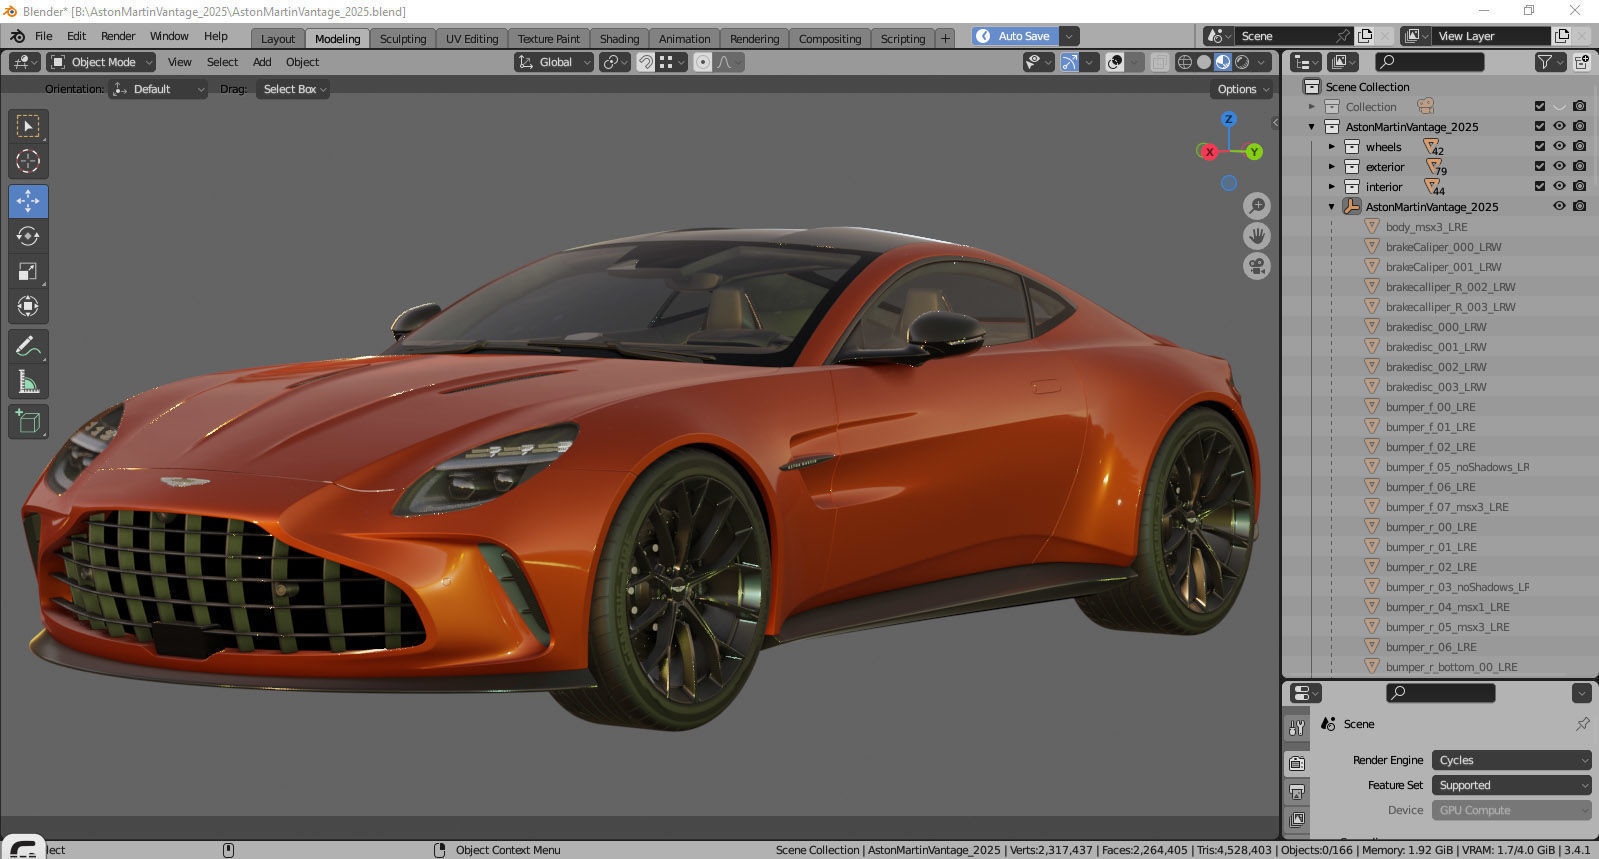Click the properties search field

(x=1440, y=693)
